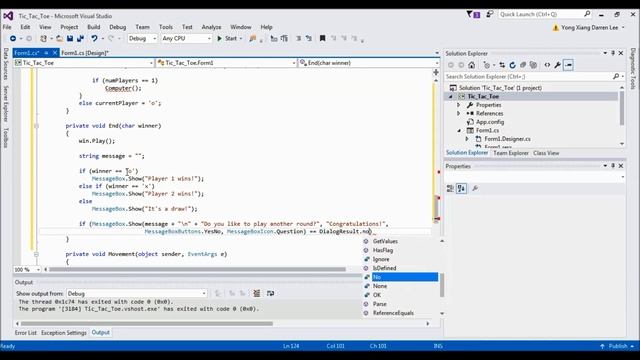The image size is (640, 360).
Task: Click Collapse All icon in Solution Explorer
Action: click(x=523, y=65)
